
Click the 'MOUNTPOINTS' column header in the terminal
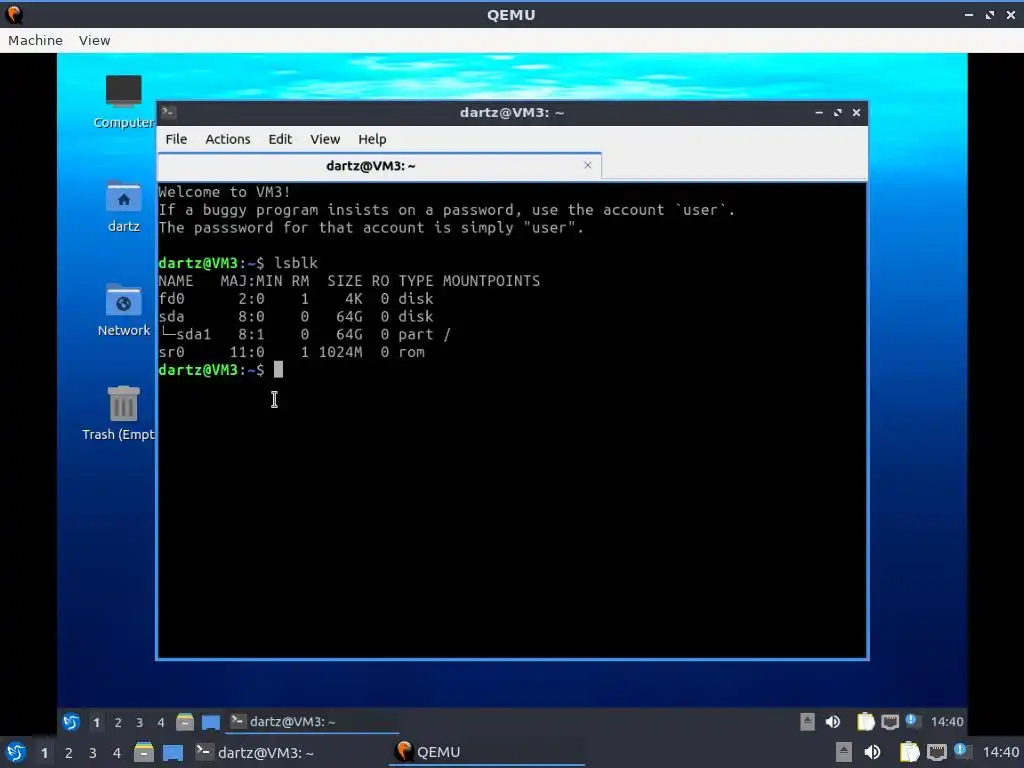pyautogui.click(x=492, y=281)
